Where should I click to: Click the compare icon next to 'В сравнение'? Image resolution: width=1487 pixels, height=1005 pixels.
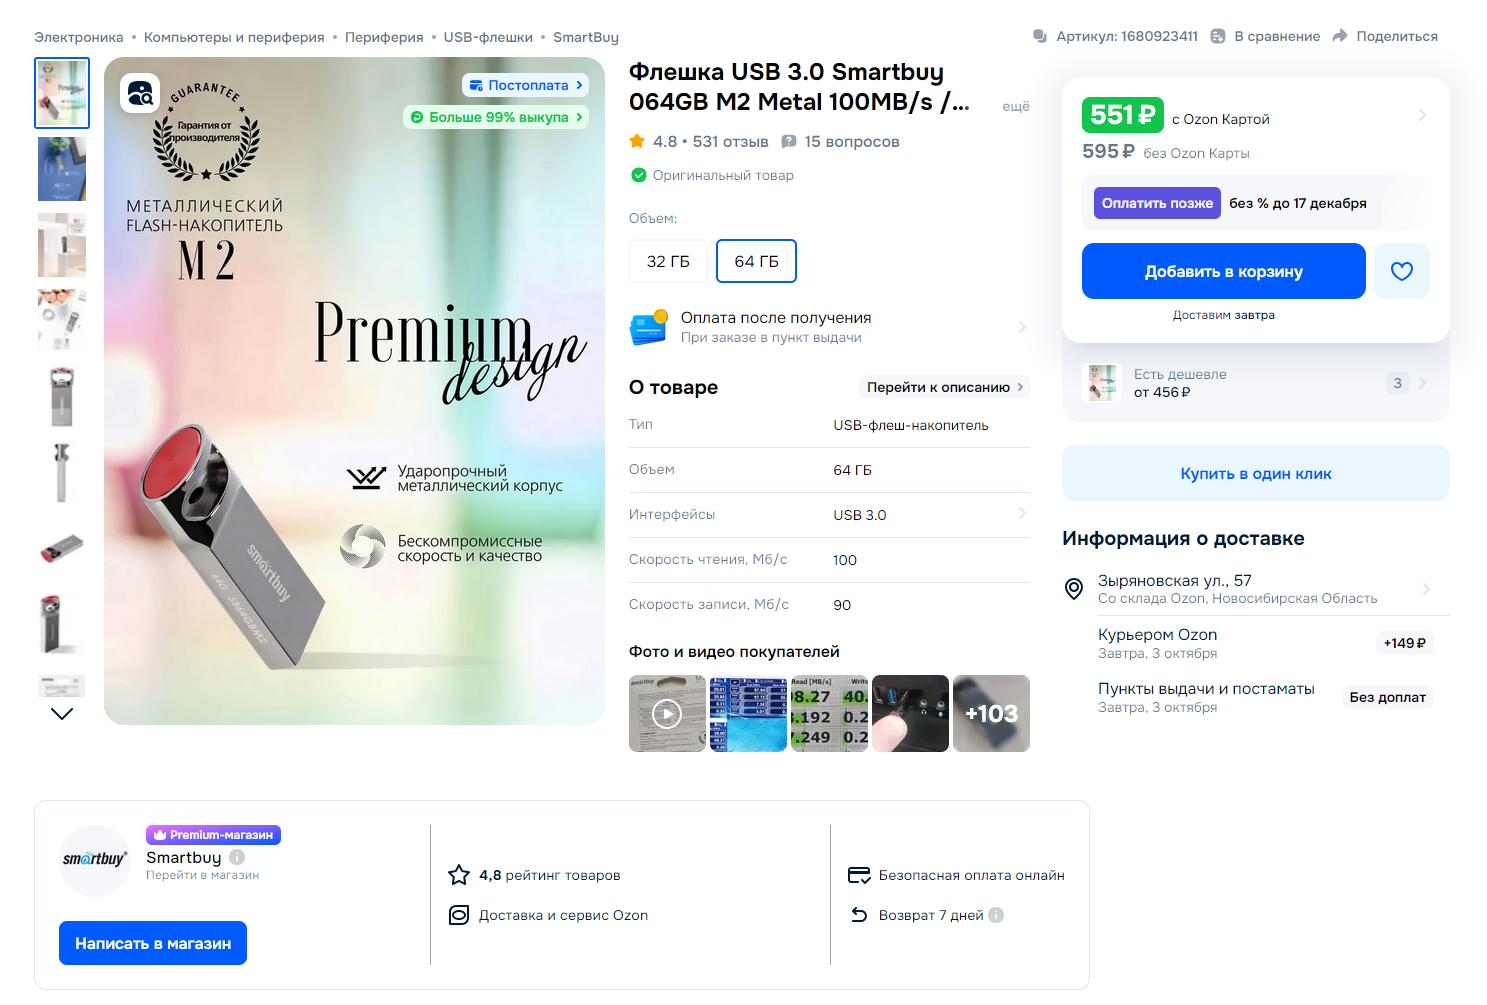click(x=1218, y=36)
